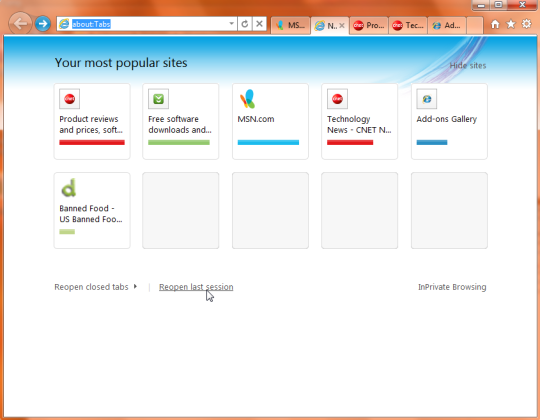Viewport: 540px width, 420px height.
Task: Open the address bar autocomplete dropdown arrow
Action: [x=231, y=24]
